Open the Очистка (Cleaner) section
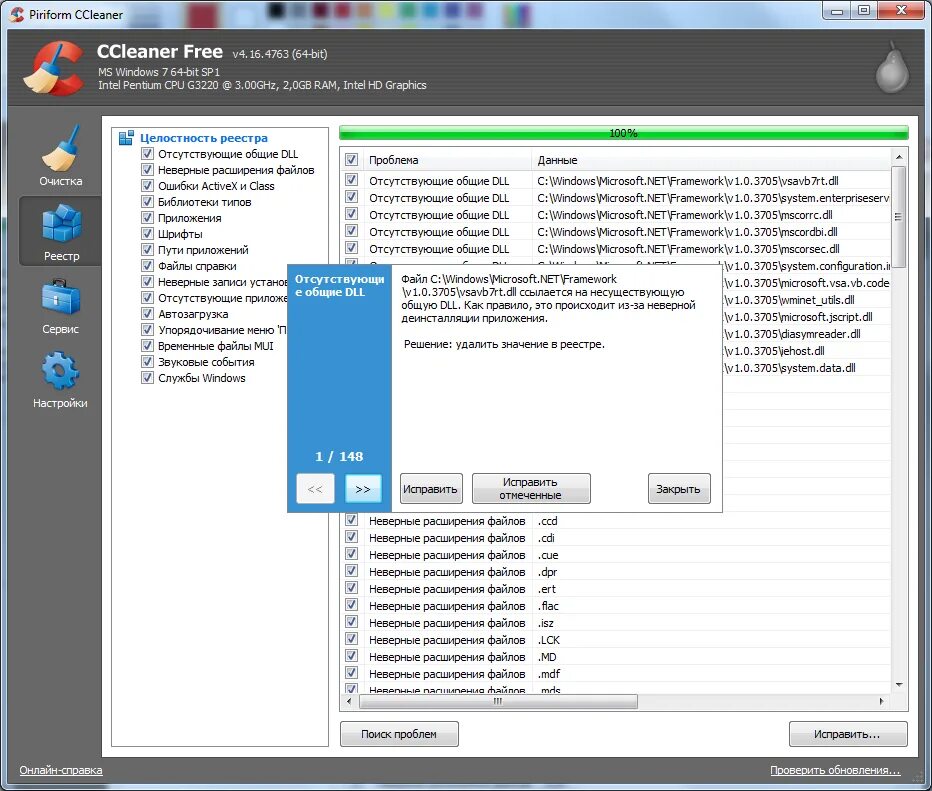 60,156
